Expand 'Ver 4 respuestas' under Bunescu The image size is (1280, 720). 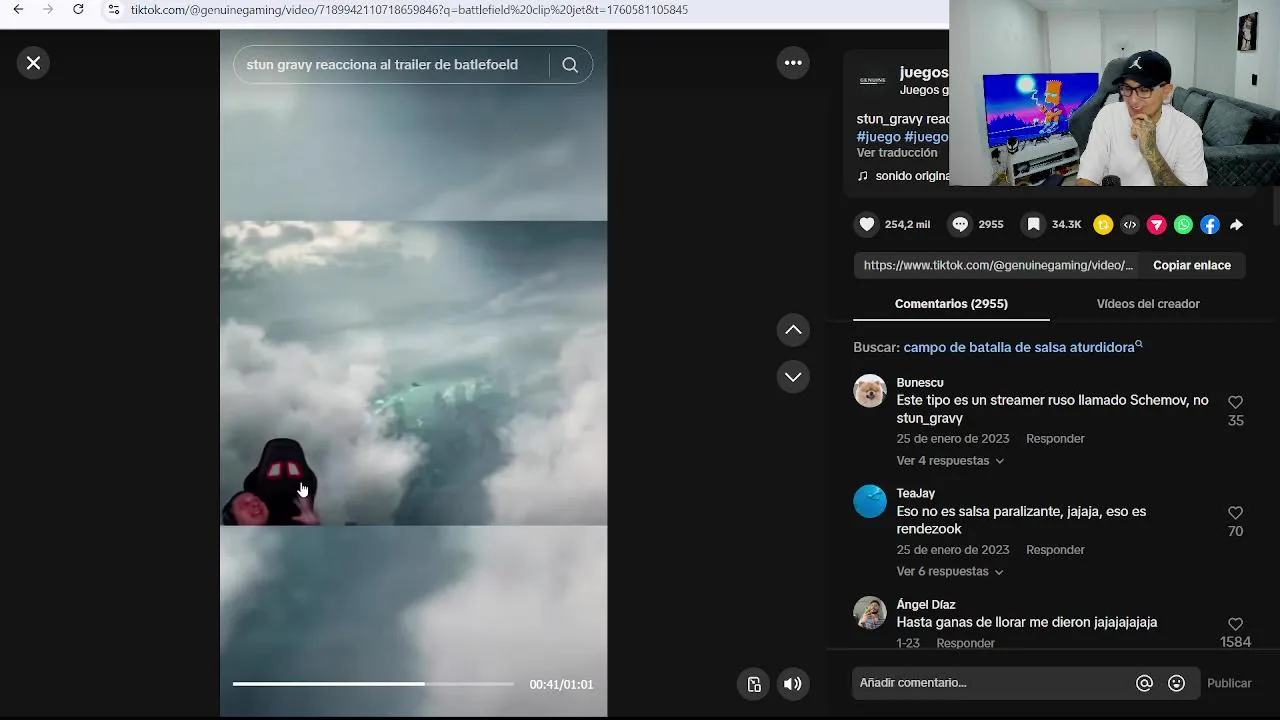[x=950, y=461]
